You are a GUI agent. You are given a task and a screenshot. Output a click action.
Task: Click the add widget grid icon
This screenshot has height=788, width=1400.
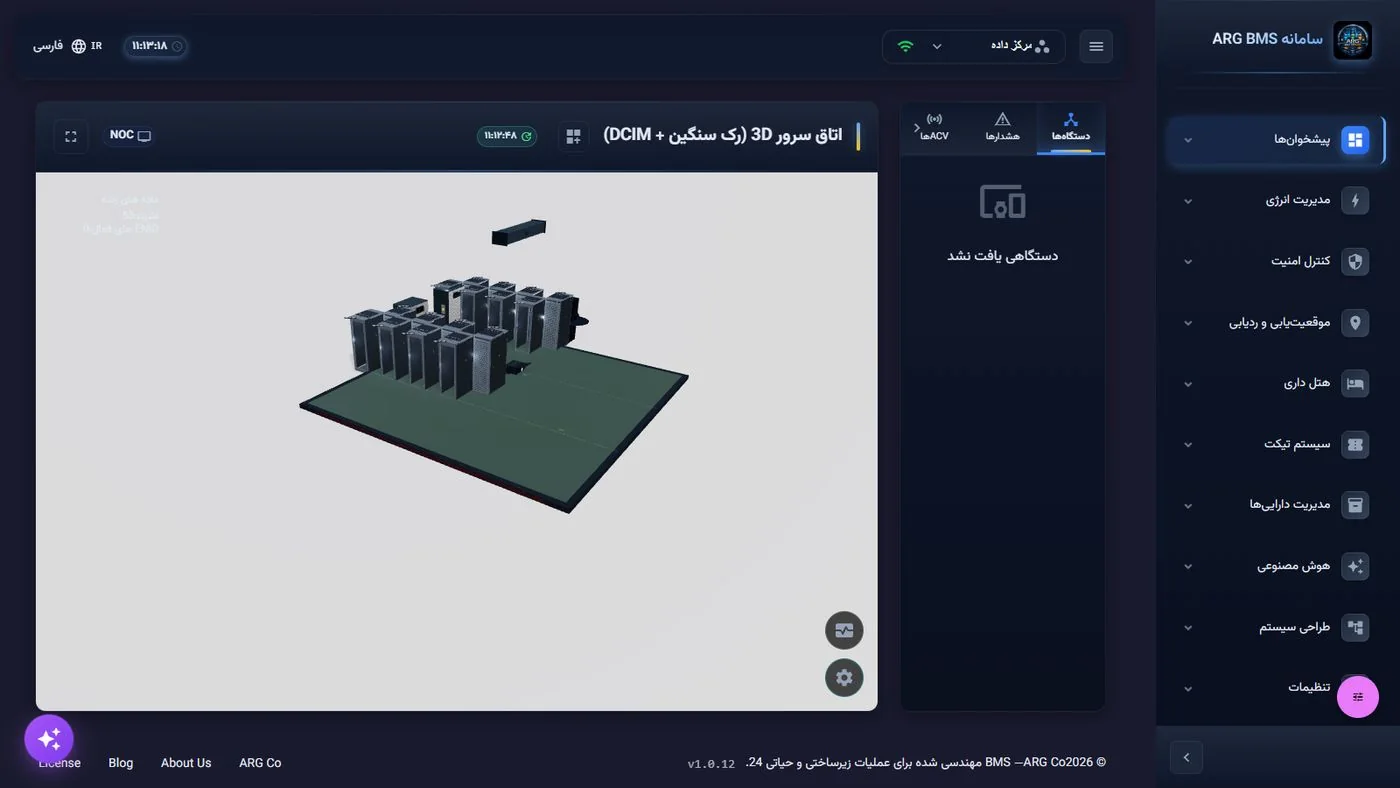pyautogui.click(x=573, y=136)
